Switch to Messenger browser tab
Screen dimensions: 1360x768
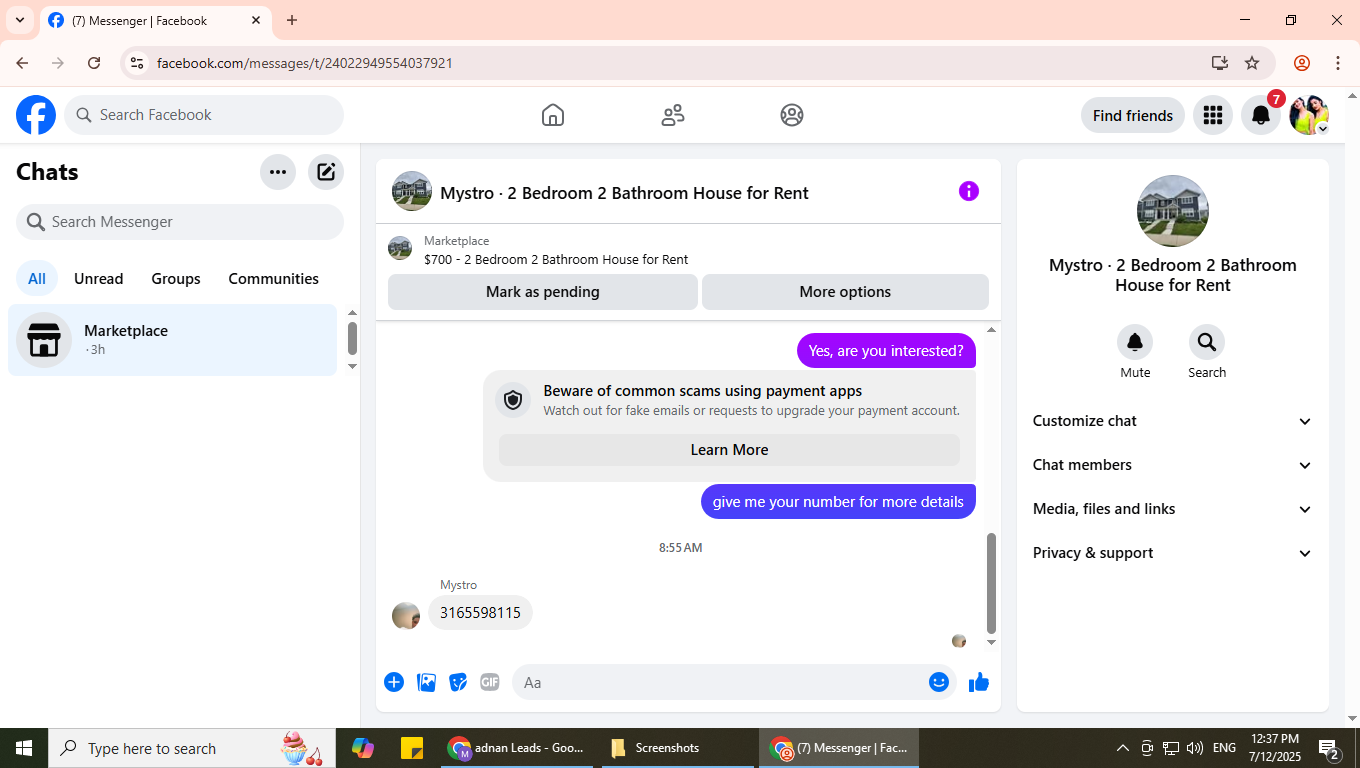coord(155,20)
